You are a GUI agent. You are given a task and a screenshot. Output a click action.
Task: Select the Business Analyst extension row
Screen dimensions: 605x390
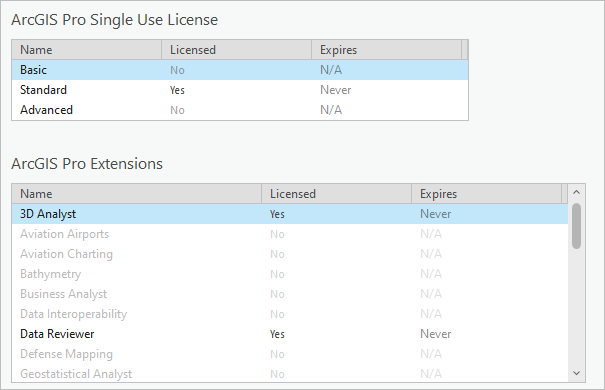click(290, 294)
